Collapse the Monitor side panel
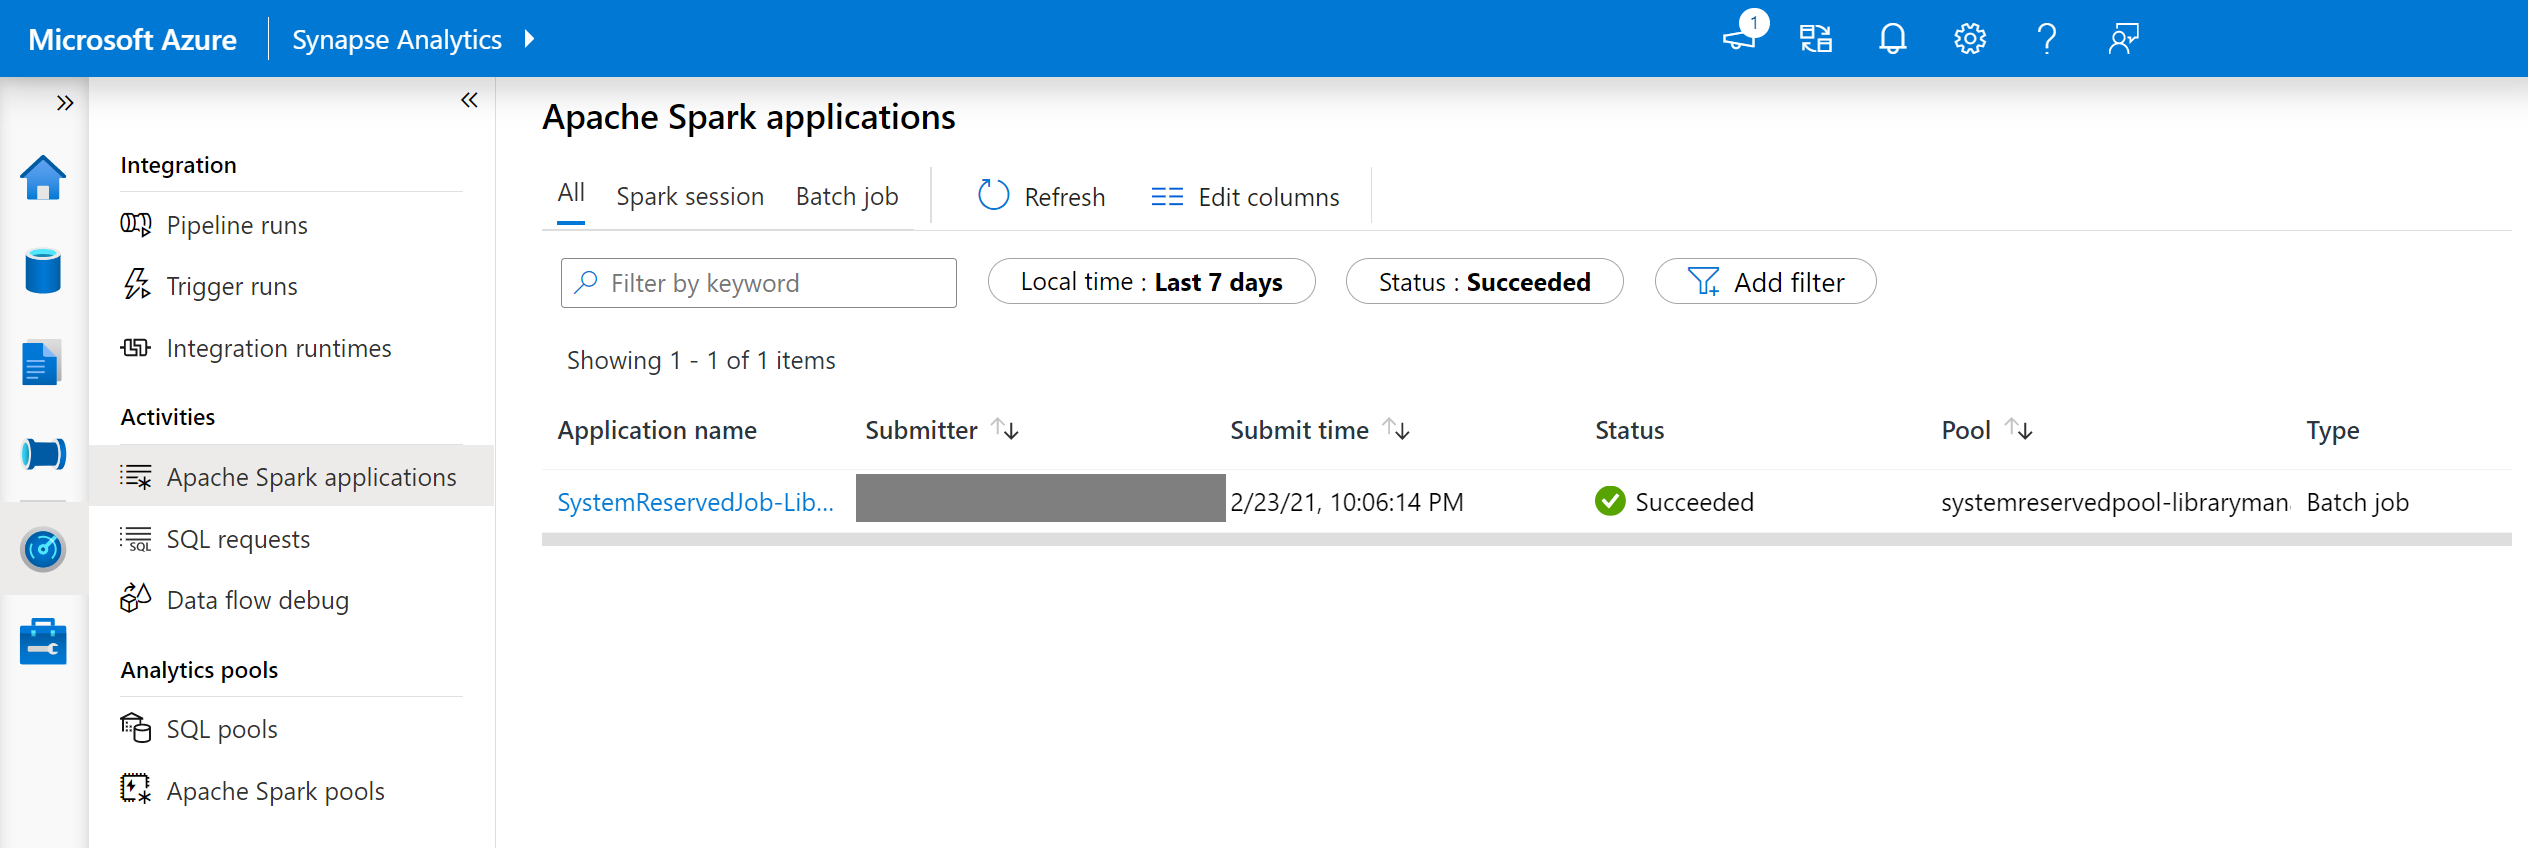The image size is (2528, 848). pos(469,100)
